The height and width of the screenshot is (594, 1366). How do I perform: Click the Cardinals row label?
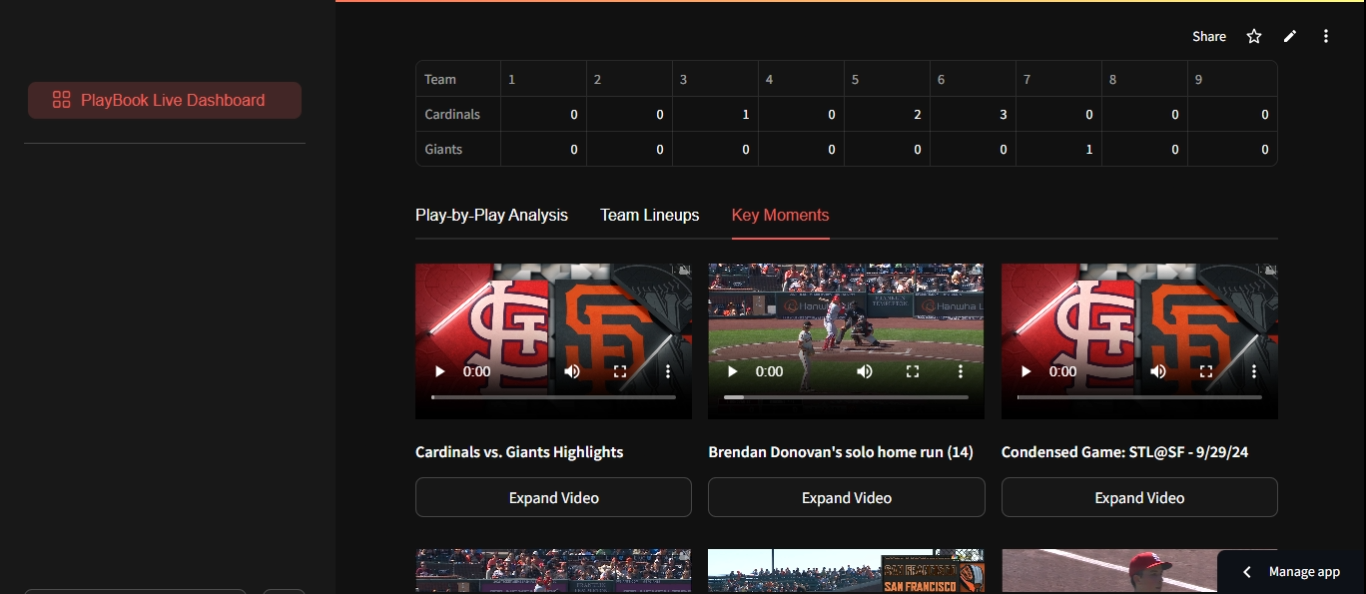click(458, 114)
